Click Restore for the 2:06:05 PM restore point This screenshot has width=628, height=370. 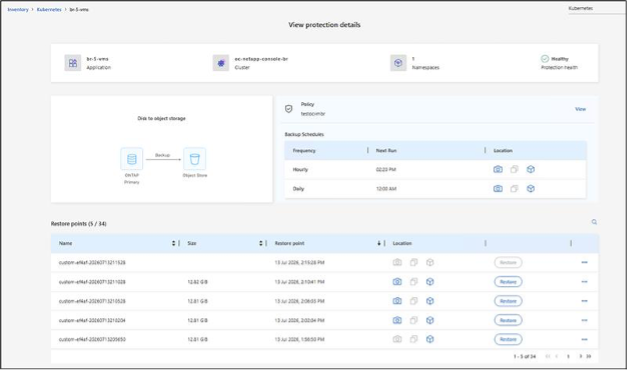(508, 301)
